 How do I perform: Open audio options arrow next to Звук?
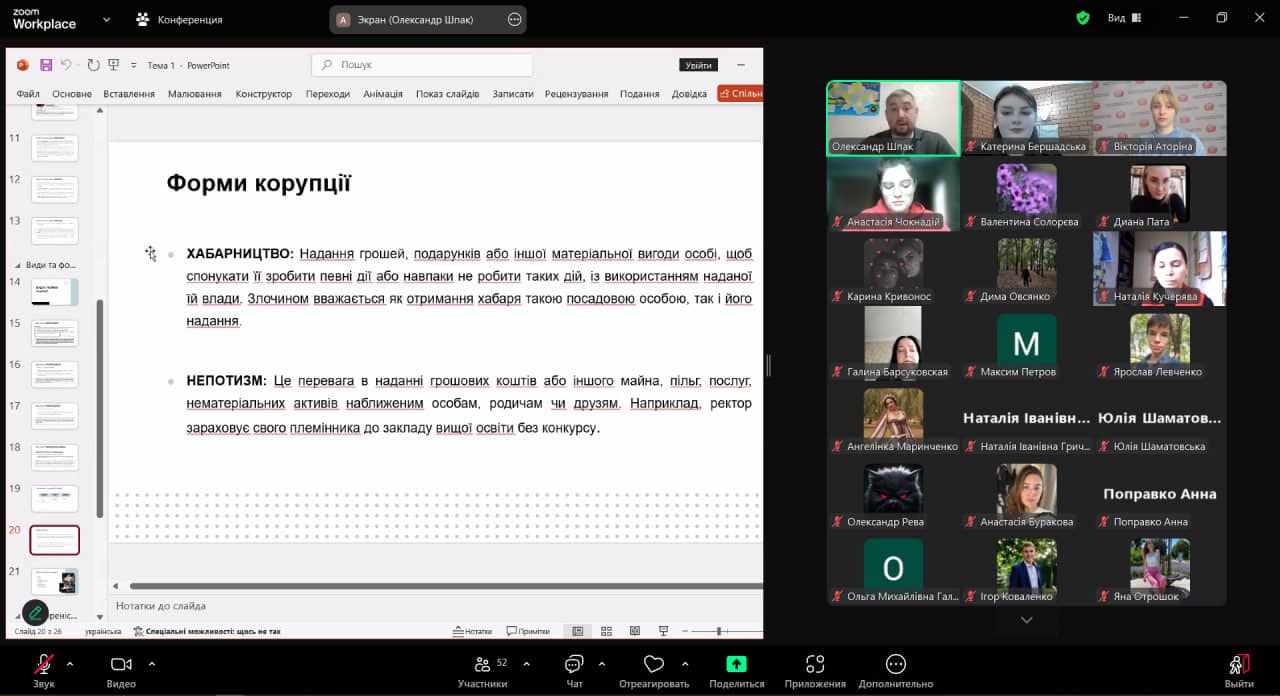coord(69,663)
